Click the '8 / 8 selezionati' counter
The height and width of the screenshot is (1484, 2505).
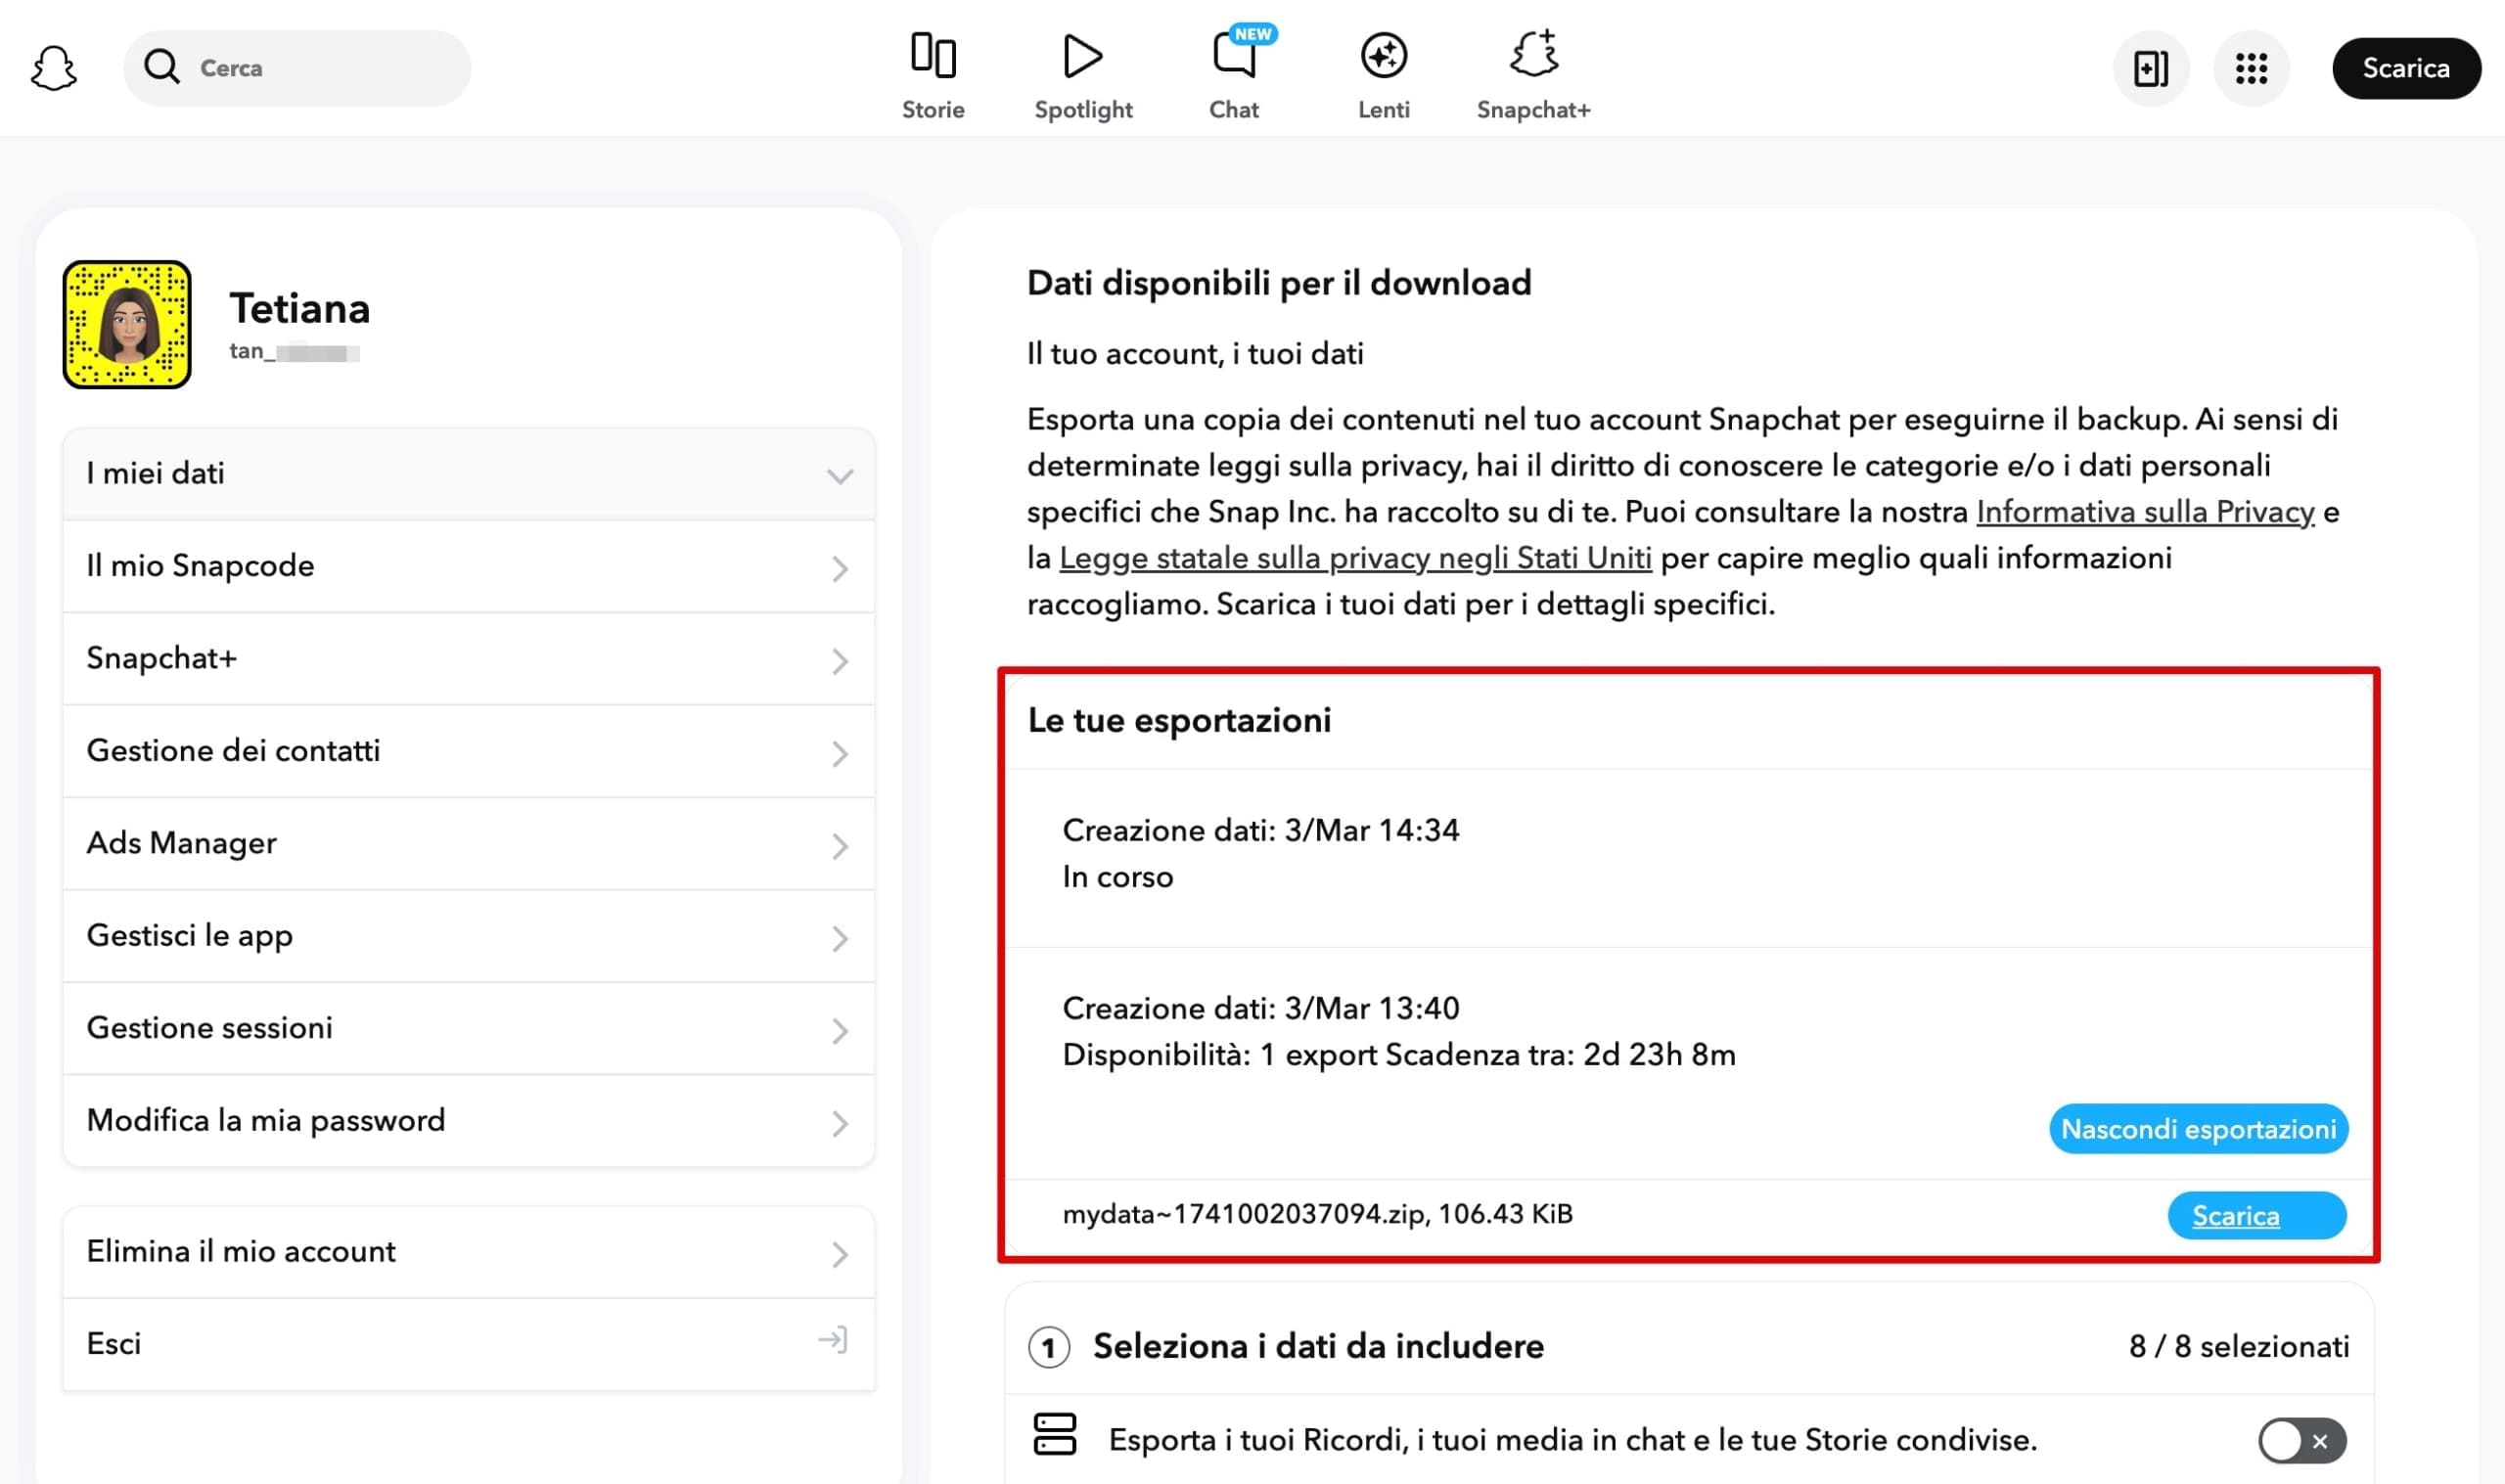point(2239,1347)
